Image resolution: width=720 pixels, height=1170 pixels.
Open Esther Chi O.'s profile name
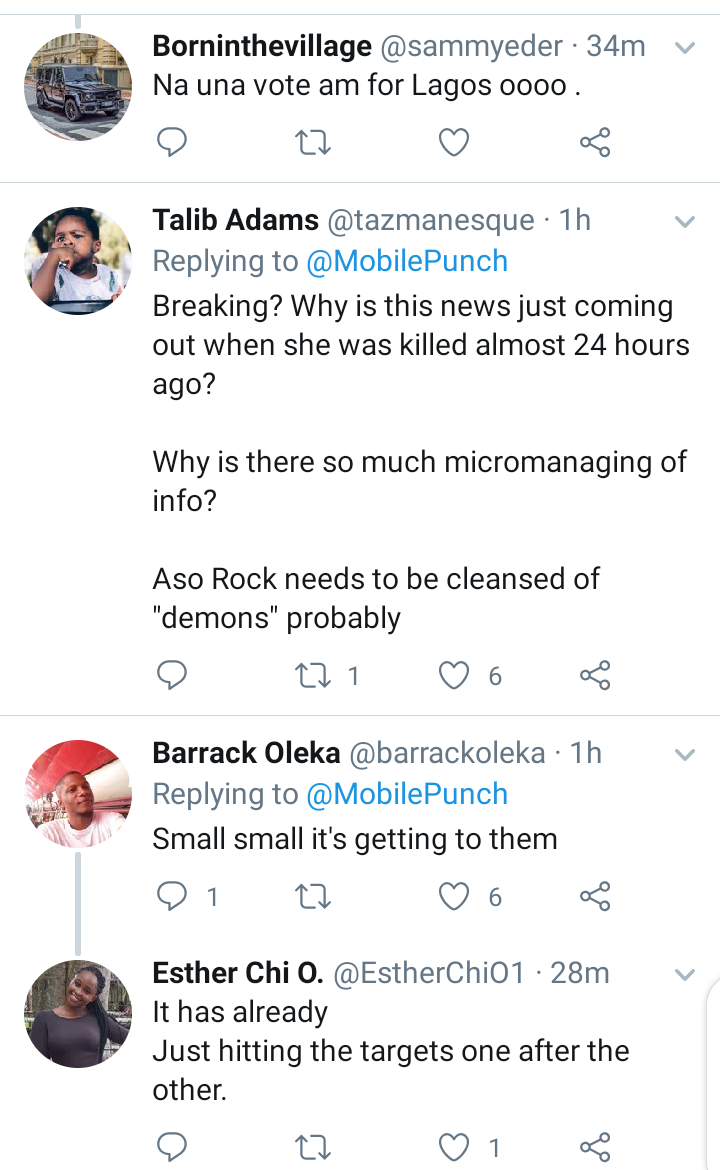click(238, 972)
